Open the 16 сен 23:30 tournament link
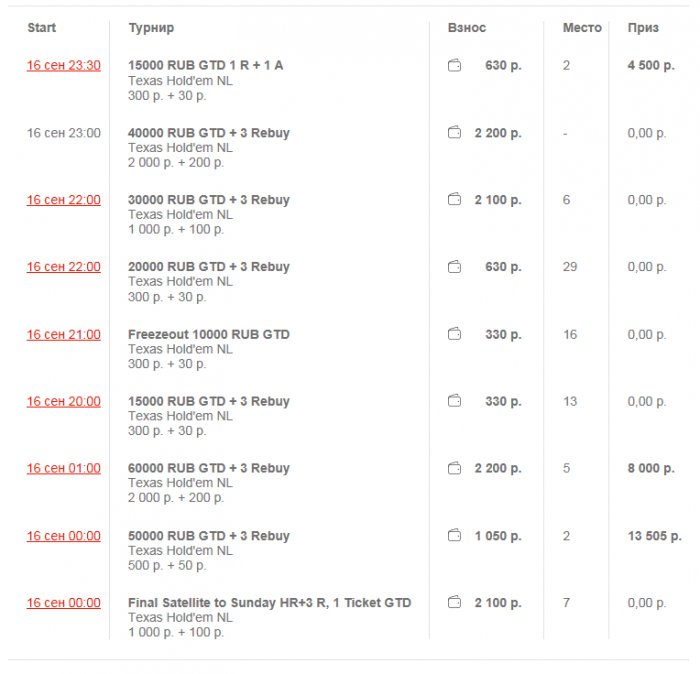 click(63, 66)
